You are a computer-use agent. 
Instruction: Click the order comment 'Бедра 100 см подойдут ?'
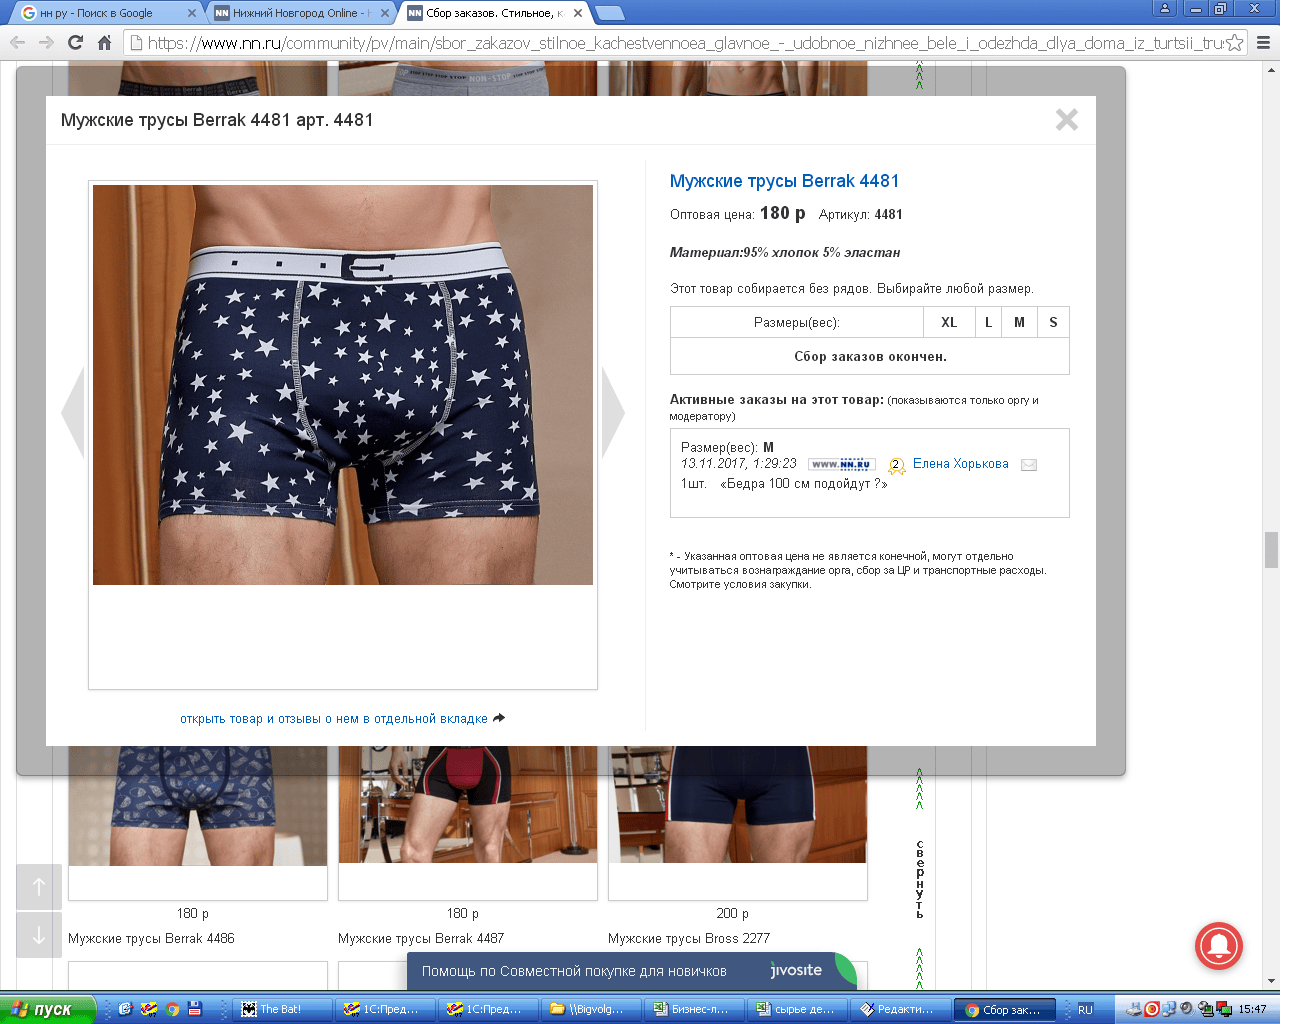[804, 484]
